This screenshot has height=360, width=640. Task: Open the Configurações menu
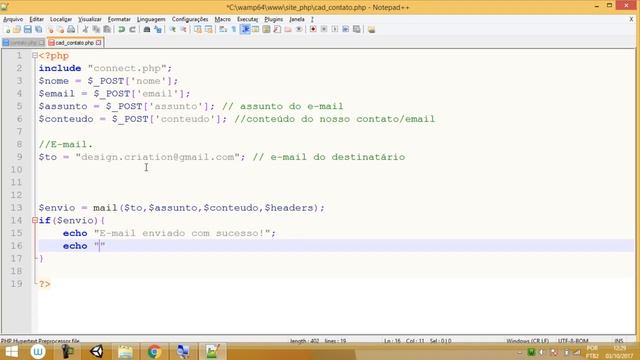pos(190,19)
